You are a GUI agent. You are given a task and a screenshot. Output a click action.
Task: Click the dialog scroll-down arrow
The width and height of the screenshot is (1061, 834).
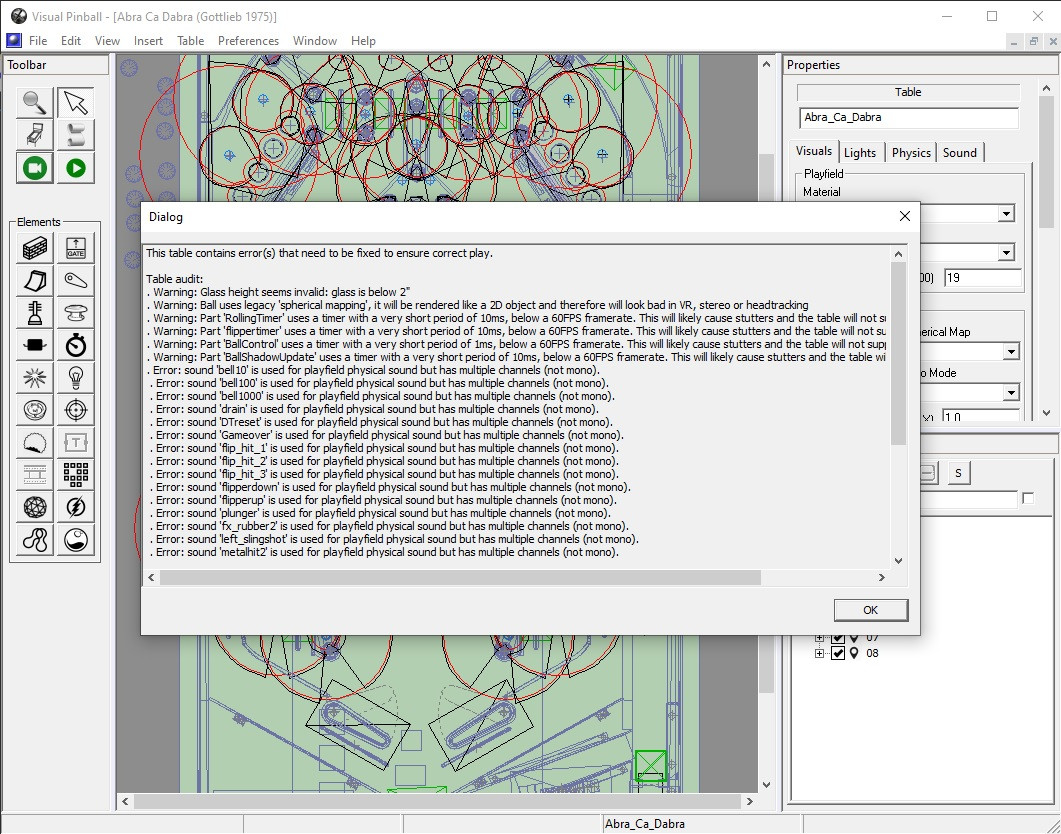point(898,560)
